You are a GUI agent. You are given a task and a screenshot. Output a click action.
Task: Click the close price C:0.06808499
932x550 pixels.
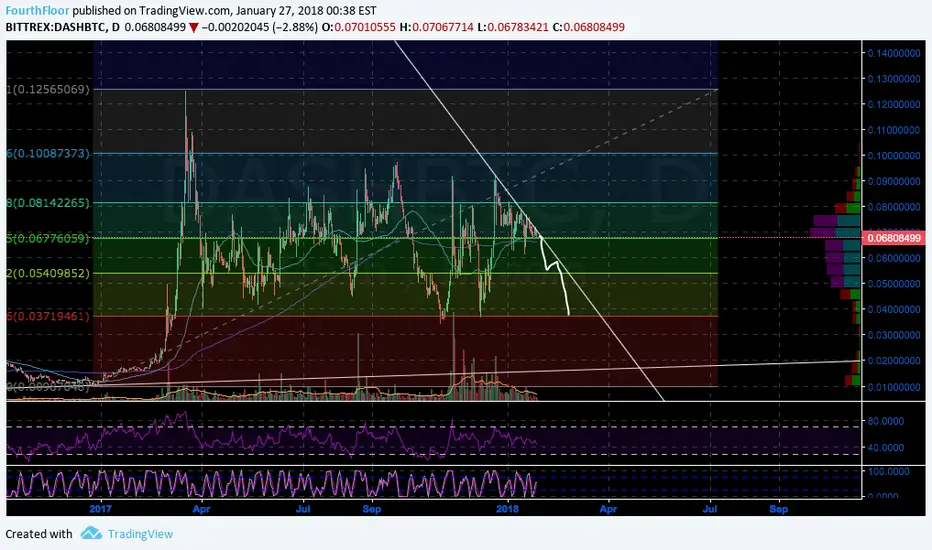[x=588, y=27]
